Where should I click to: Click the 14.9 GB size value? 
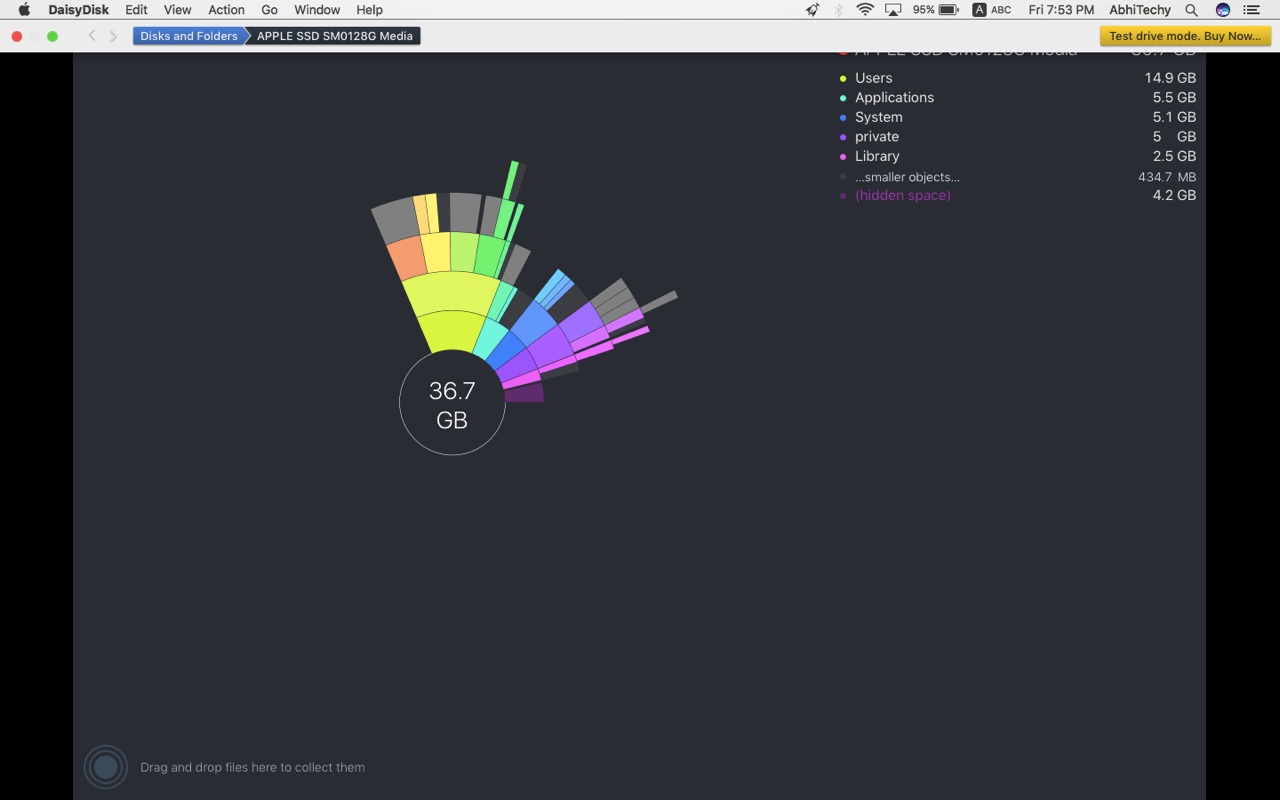1170,78
